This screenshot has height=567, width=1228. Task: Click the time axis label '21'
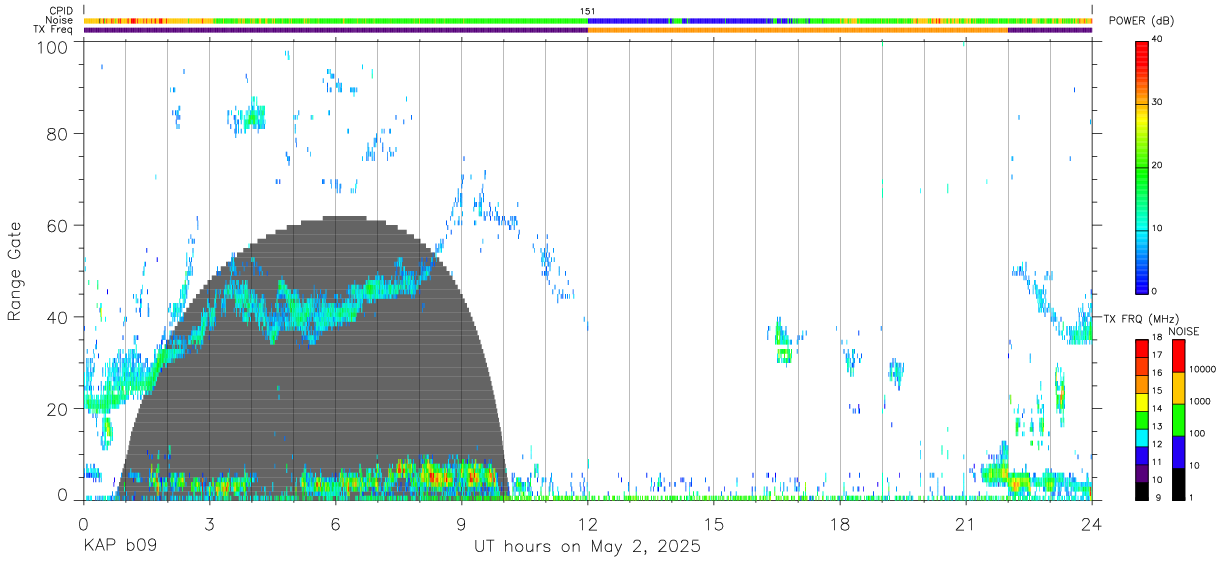point(966,524)
